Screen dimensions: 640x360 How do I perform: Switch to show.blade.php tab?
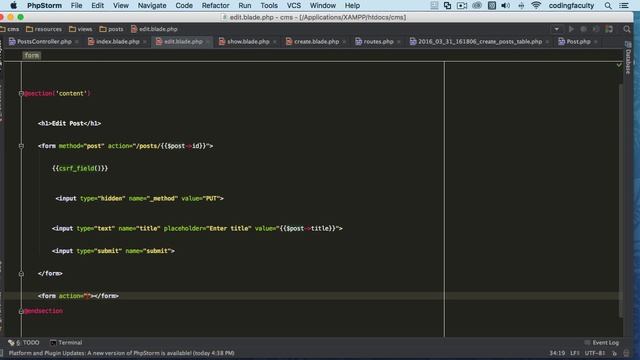coord(248,42)
